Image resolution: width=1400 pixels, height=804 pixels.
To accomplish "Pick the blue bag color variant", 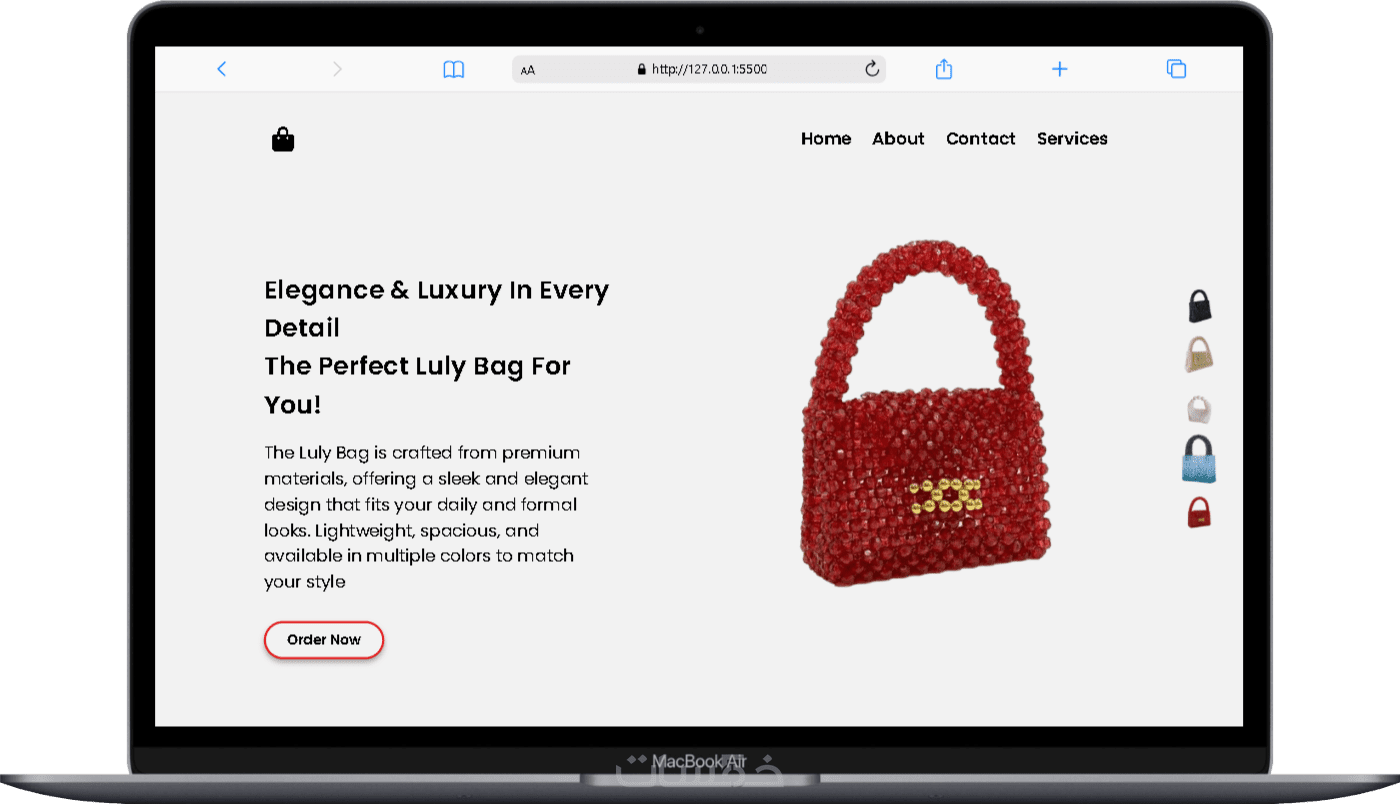I will 1199,459.
